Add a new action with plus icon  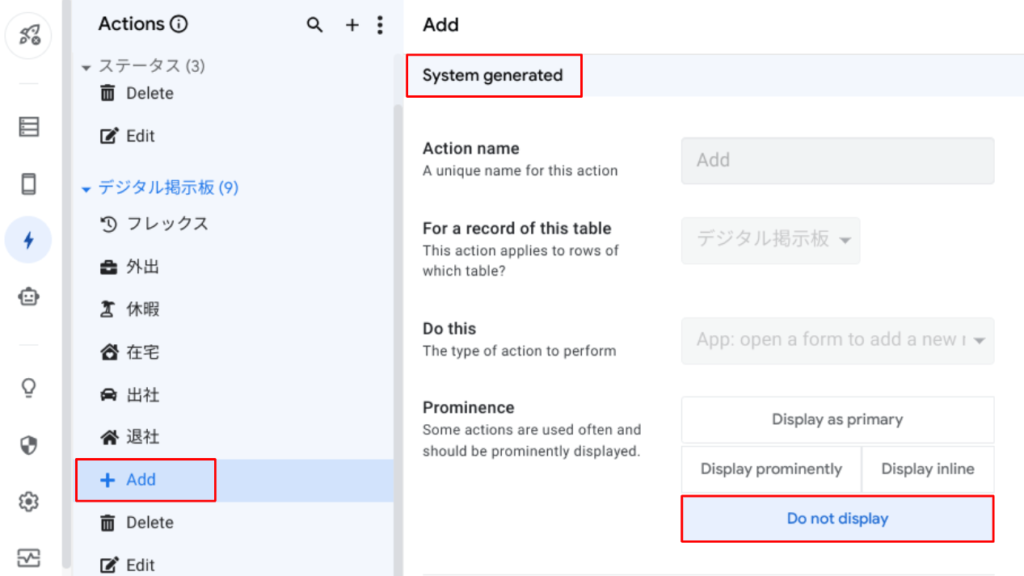(352, 25)
